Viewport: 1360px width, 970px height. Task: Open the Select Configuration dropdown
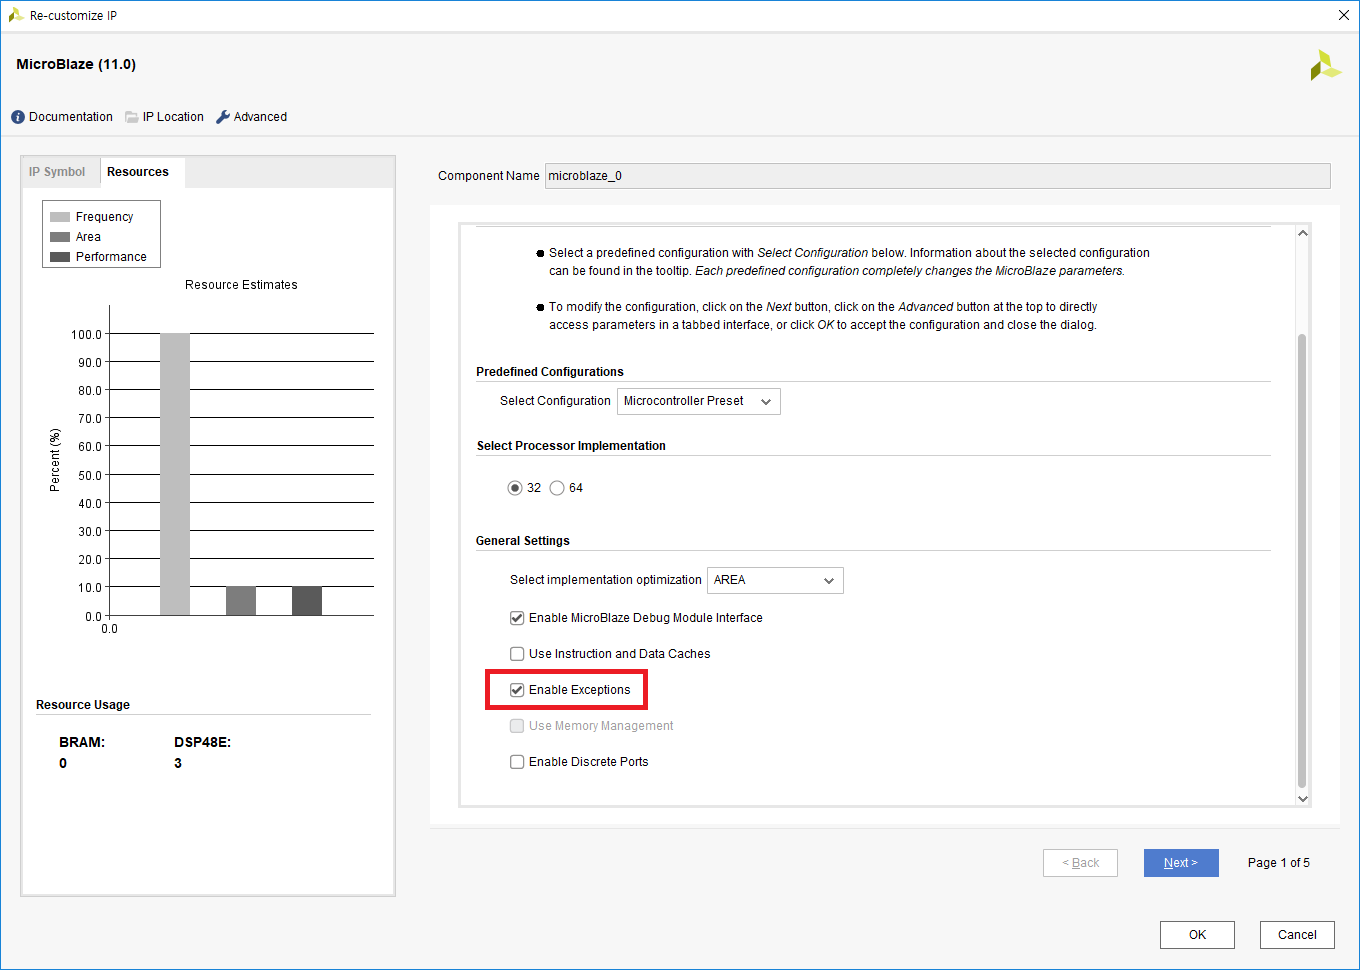point(699,401)
